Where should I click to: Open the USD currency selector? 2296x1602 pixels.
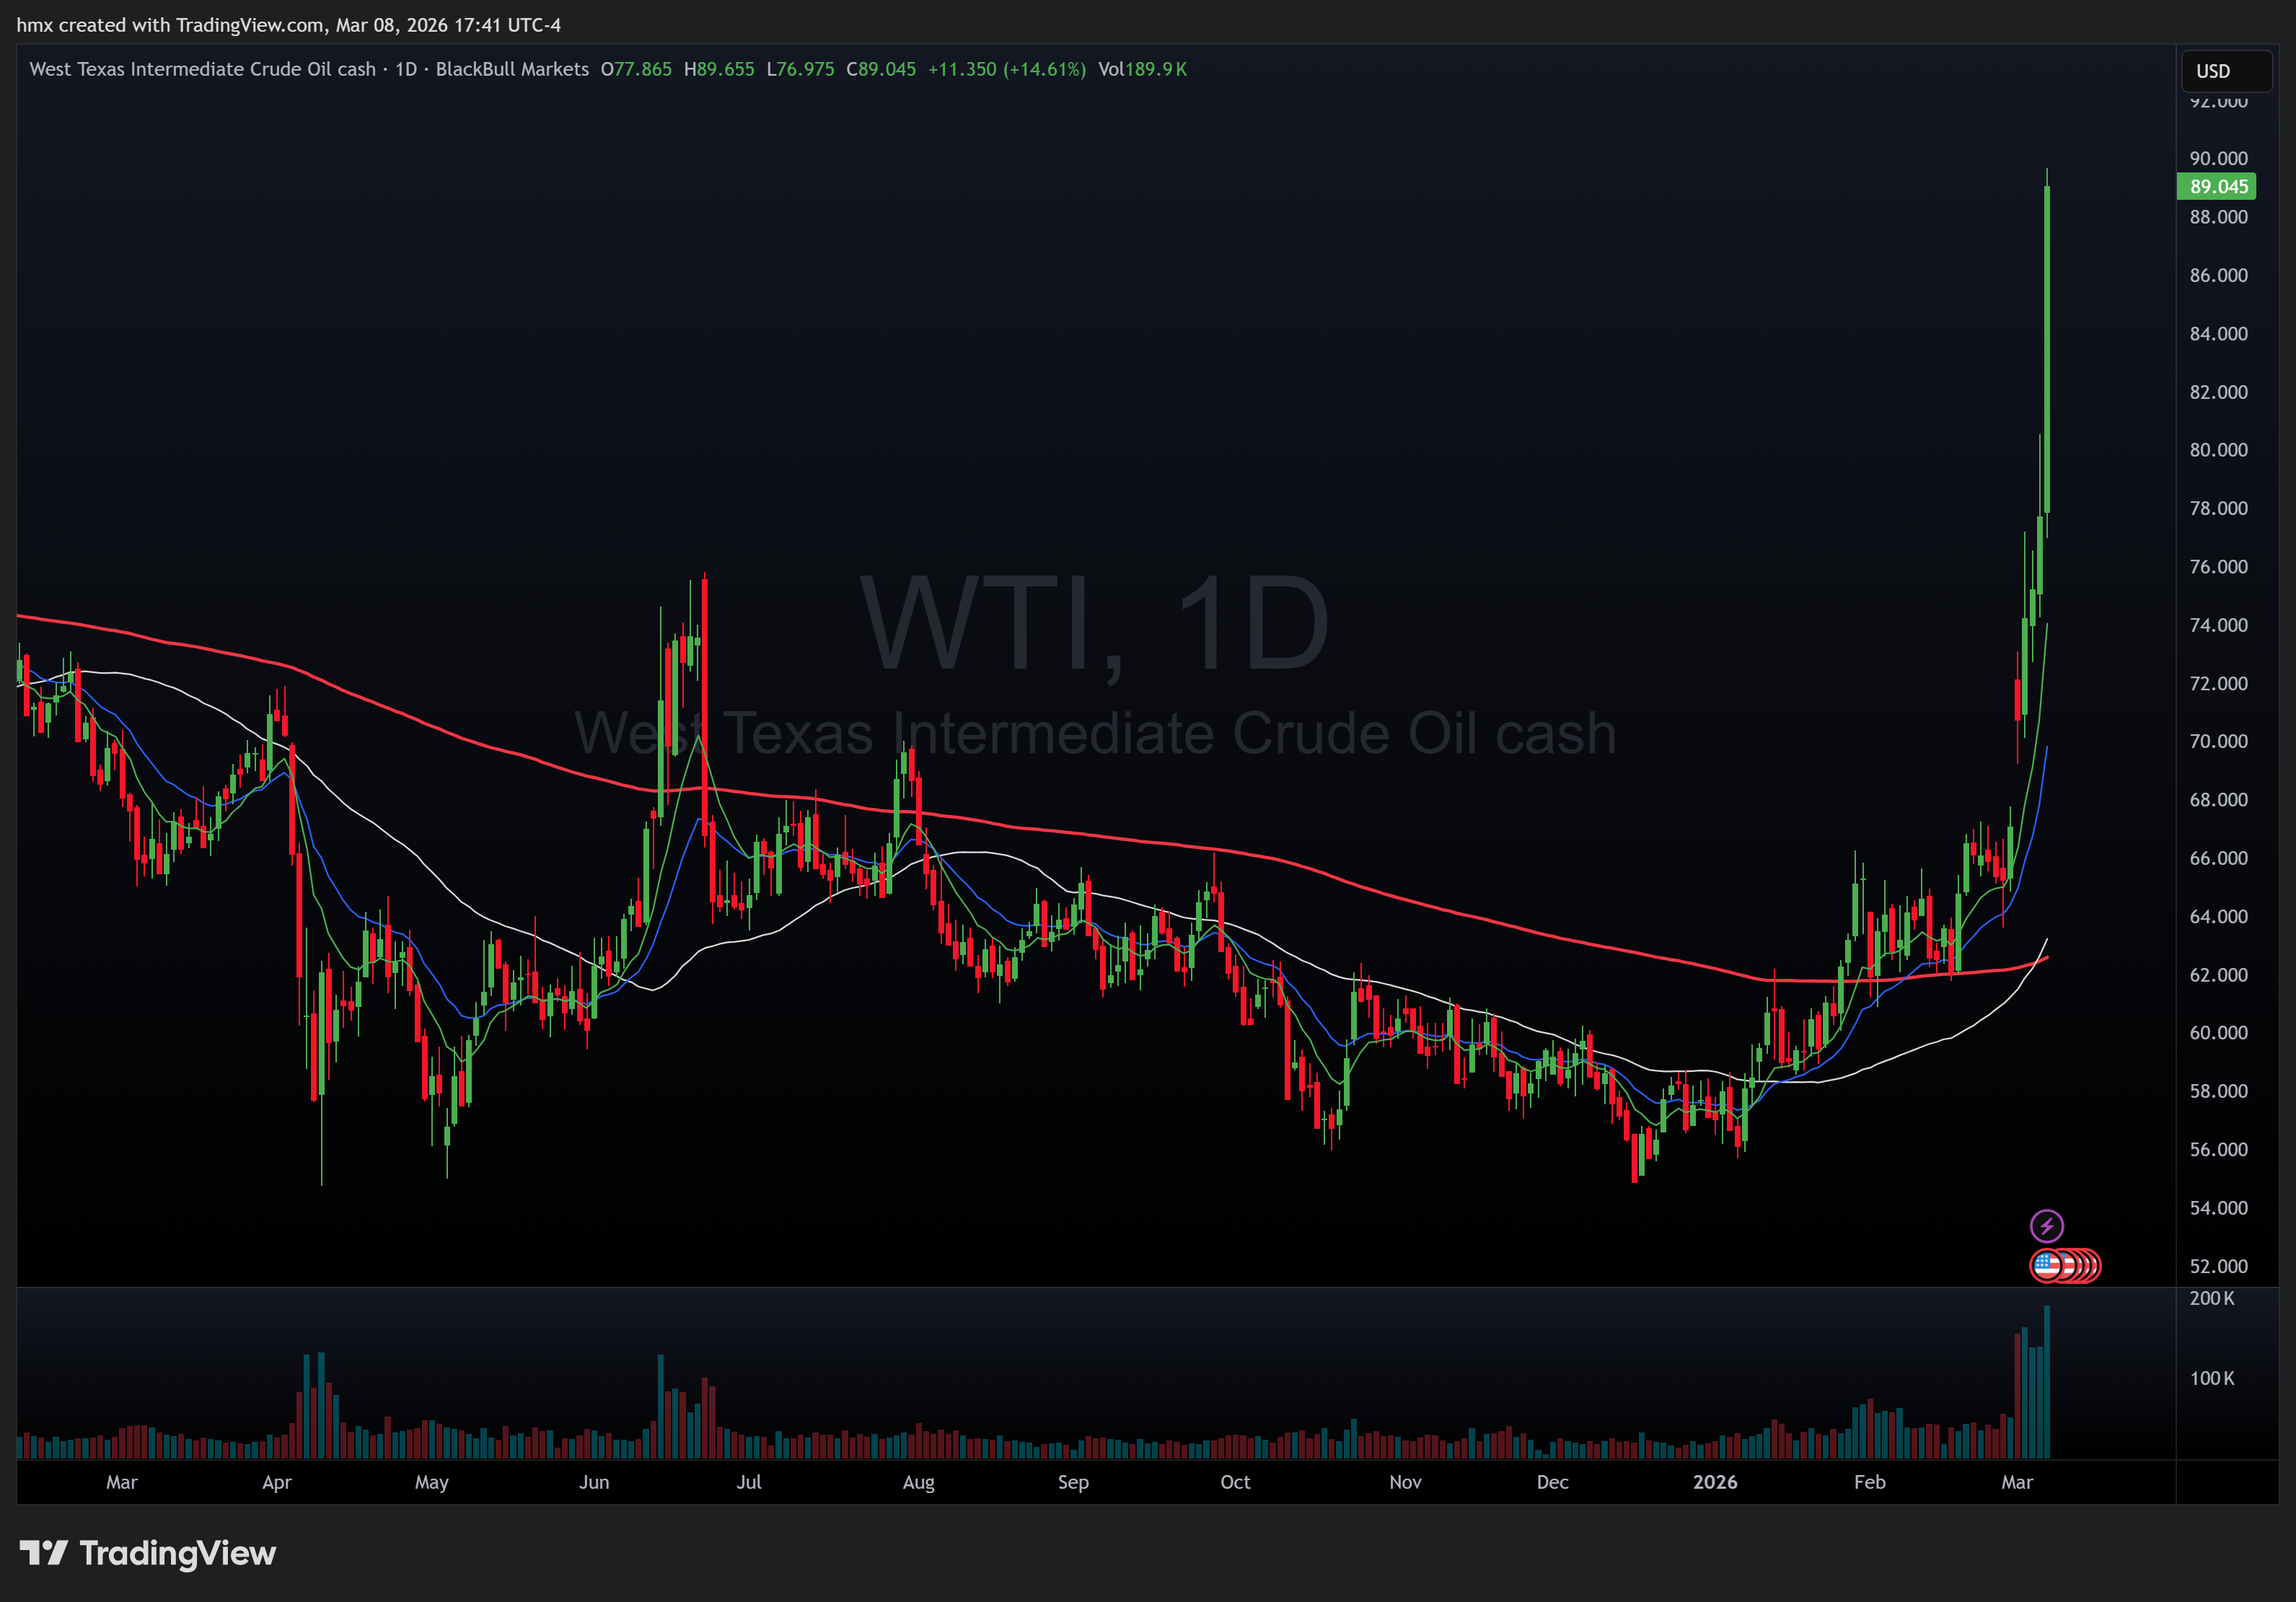(2225, 71)
